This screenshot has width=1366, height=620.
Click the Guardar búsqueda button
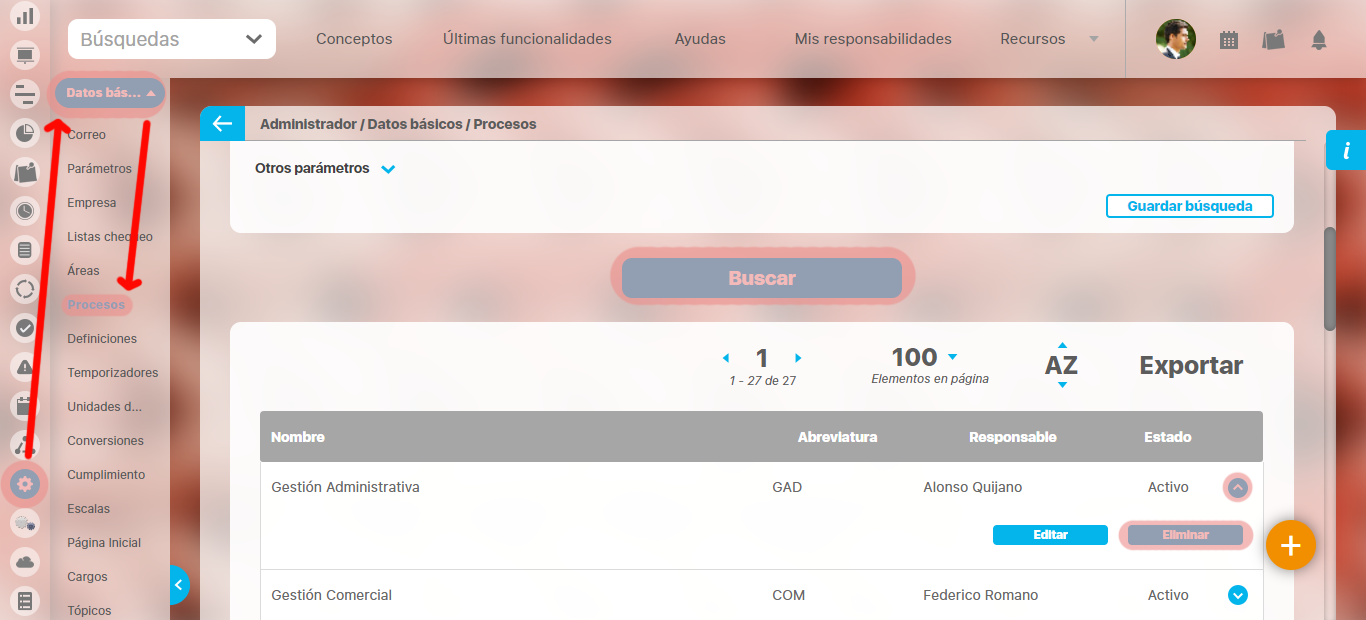(1189, 206)
